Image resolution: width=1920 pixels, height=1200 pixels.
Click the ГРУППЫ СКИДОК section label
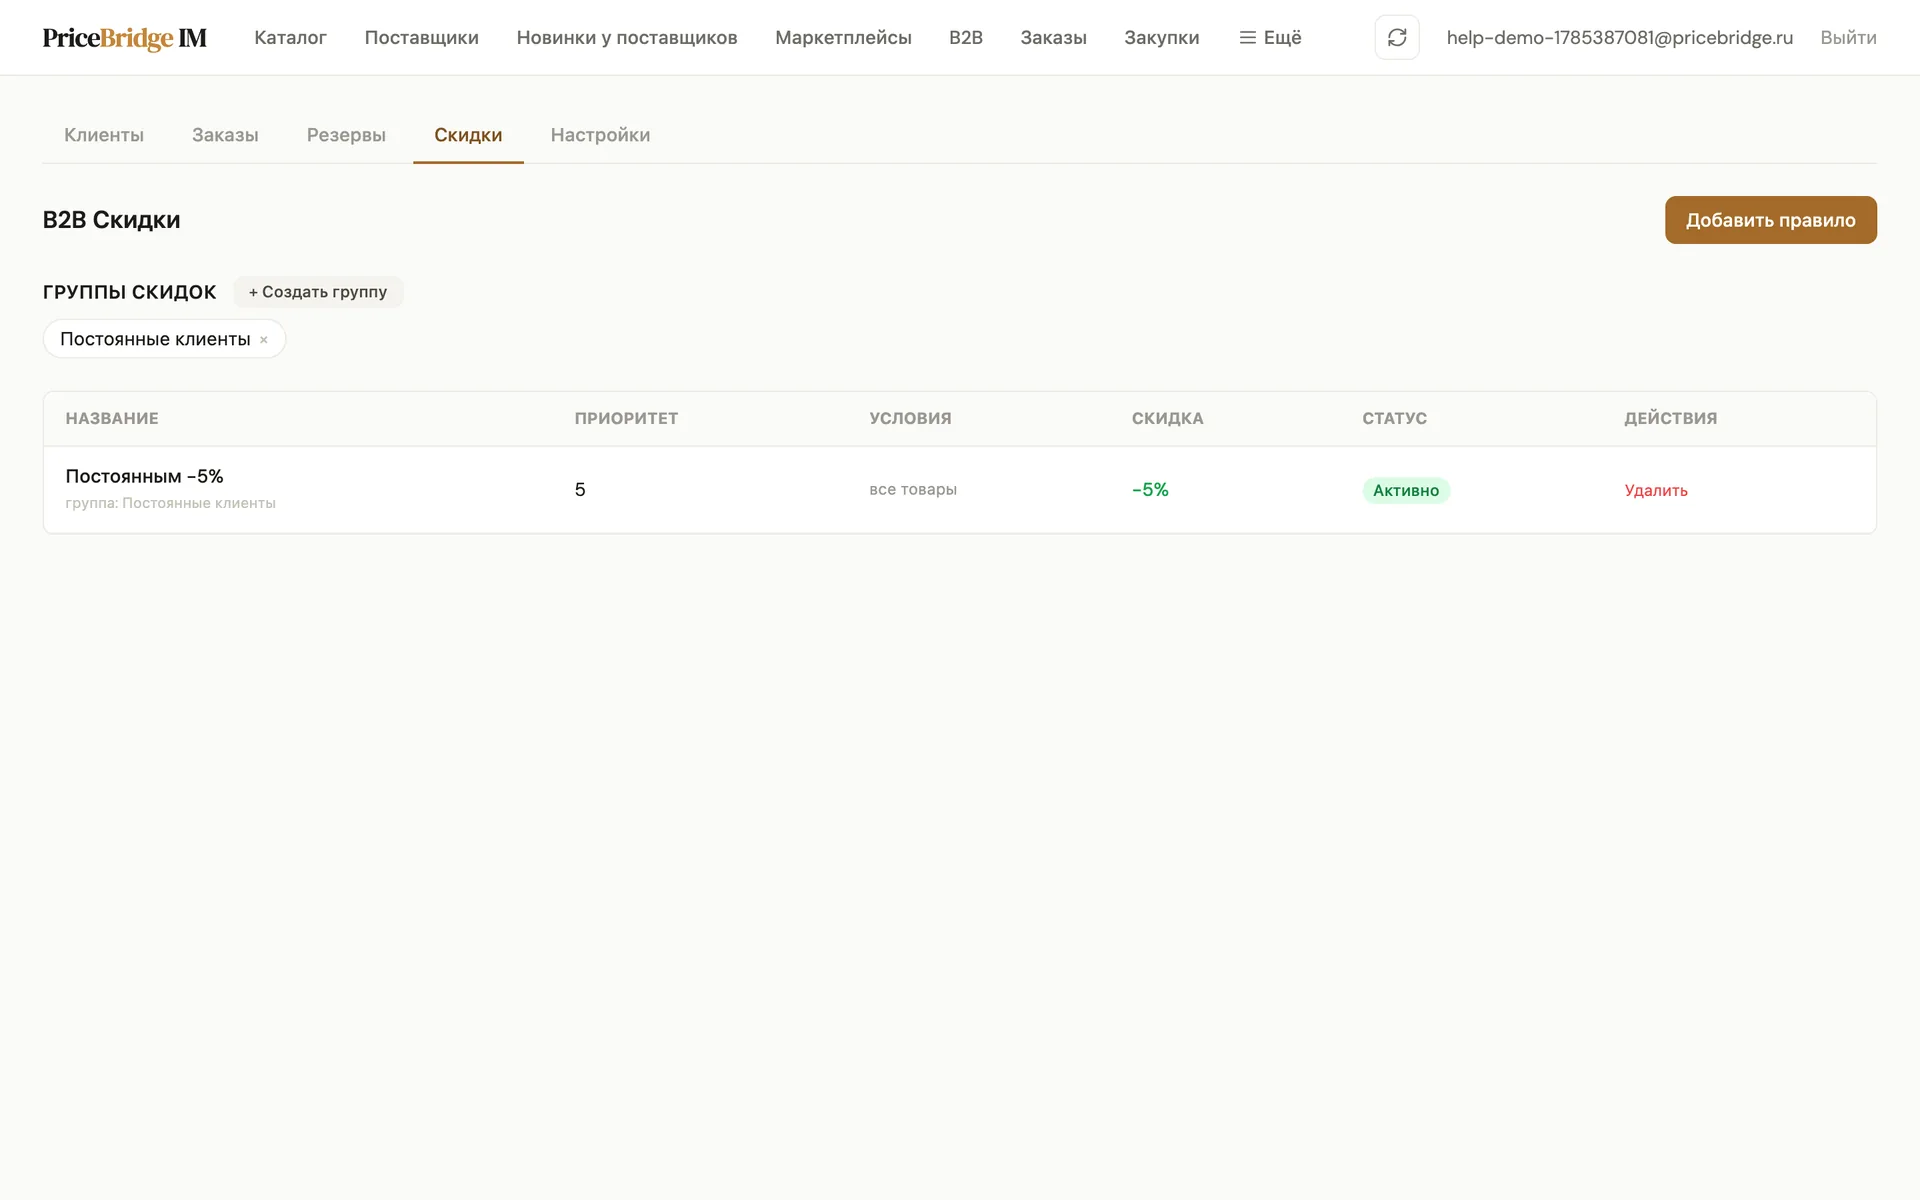click(129, 292)
